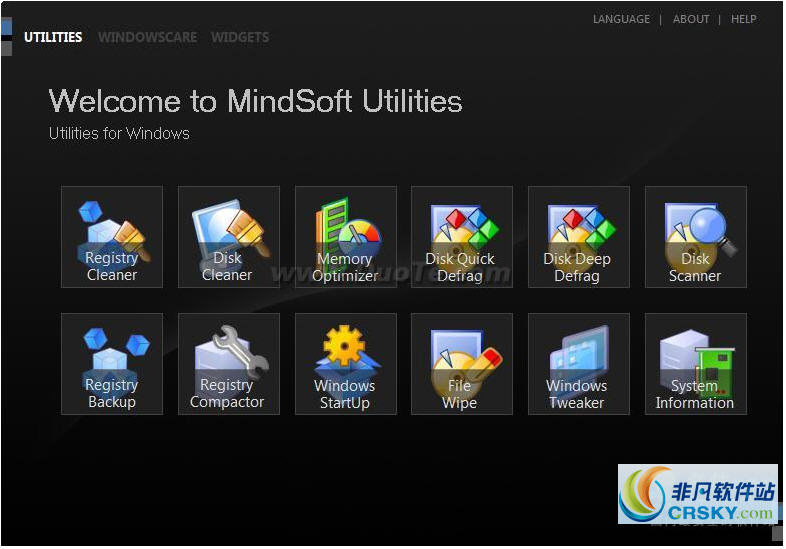The width and height of the screenshot is (786, 549).
Task: Open the WIDGETS tab
Action: pyautogui.click(x=240, y=37)
